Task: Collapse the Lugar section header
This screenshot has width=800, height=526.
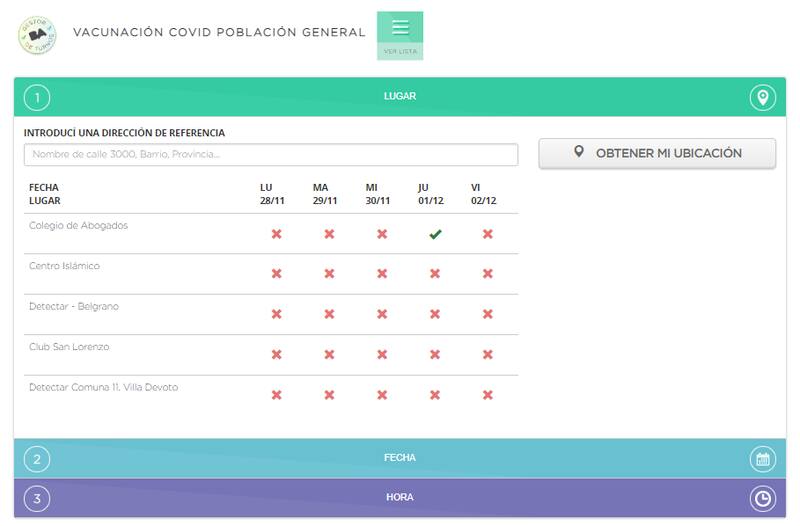Action: point(400,97)
